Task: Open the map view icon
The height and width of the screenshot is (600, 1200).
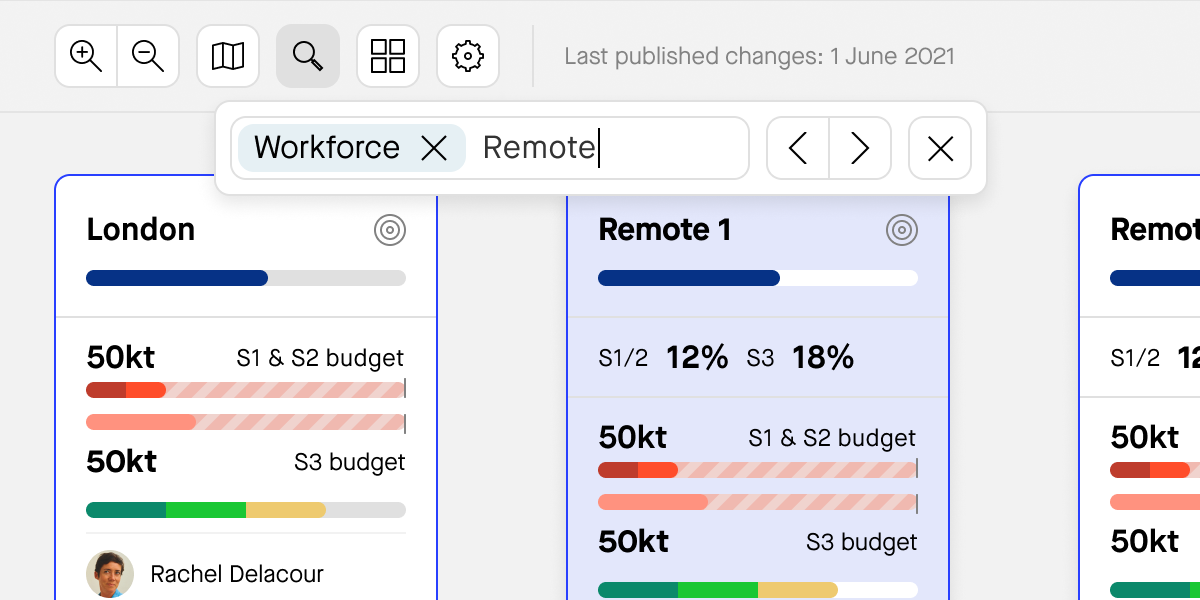Action: coord(228,56)
